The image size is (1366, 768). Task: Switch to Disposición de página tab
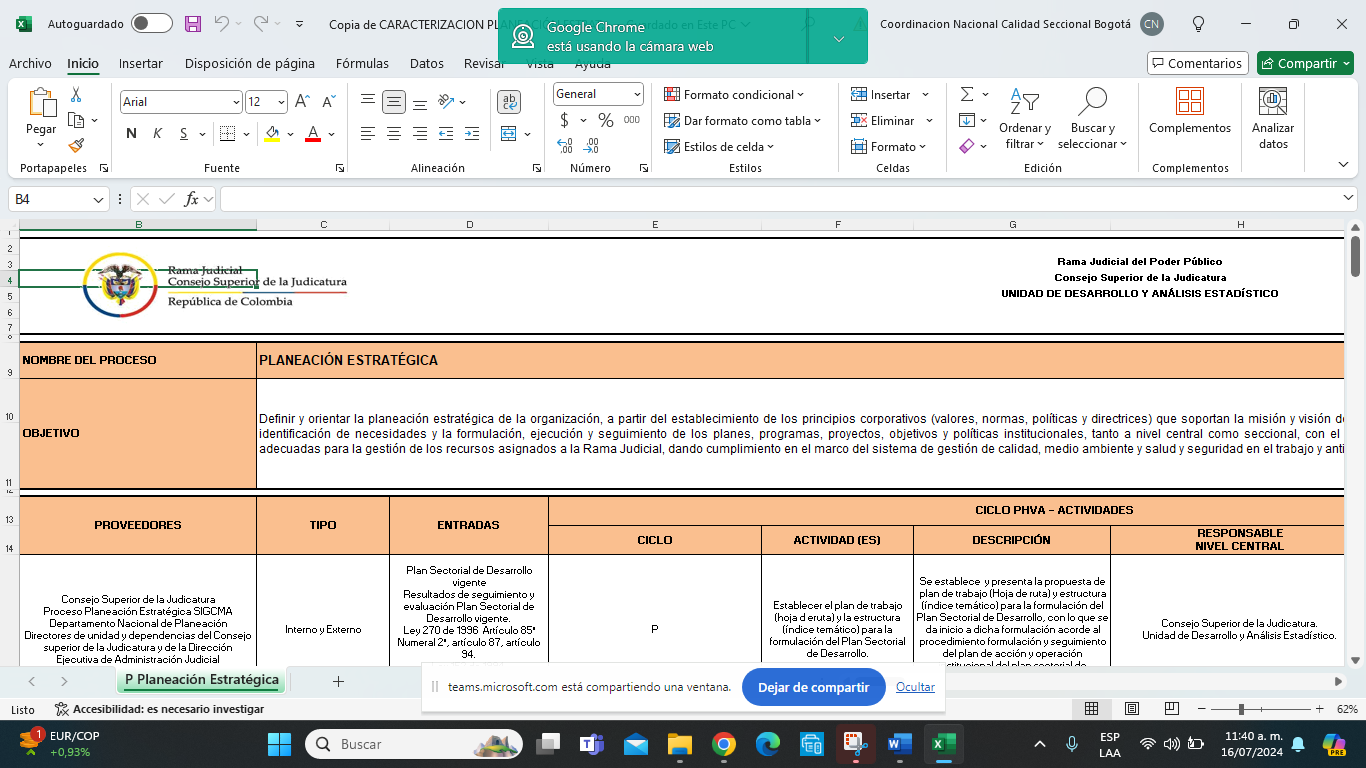[250, 63]
